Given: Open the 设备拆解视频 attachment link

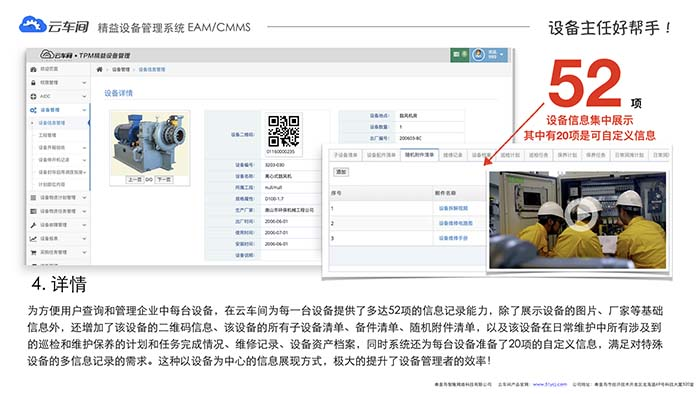Looking at the screenshot, I should (x=453, y=208).
